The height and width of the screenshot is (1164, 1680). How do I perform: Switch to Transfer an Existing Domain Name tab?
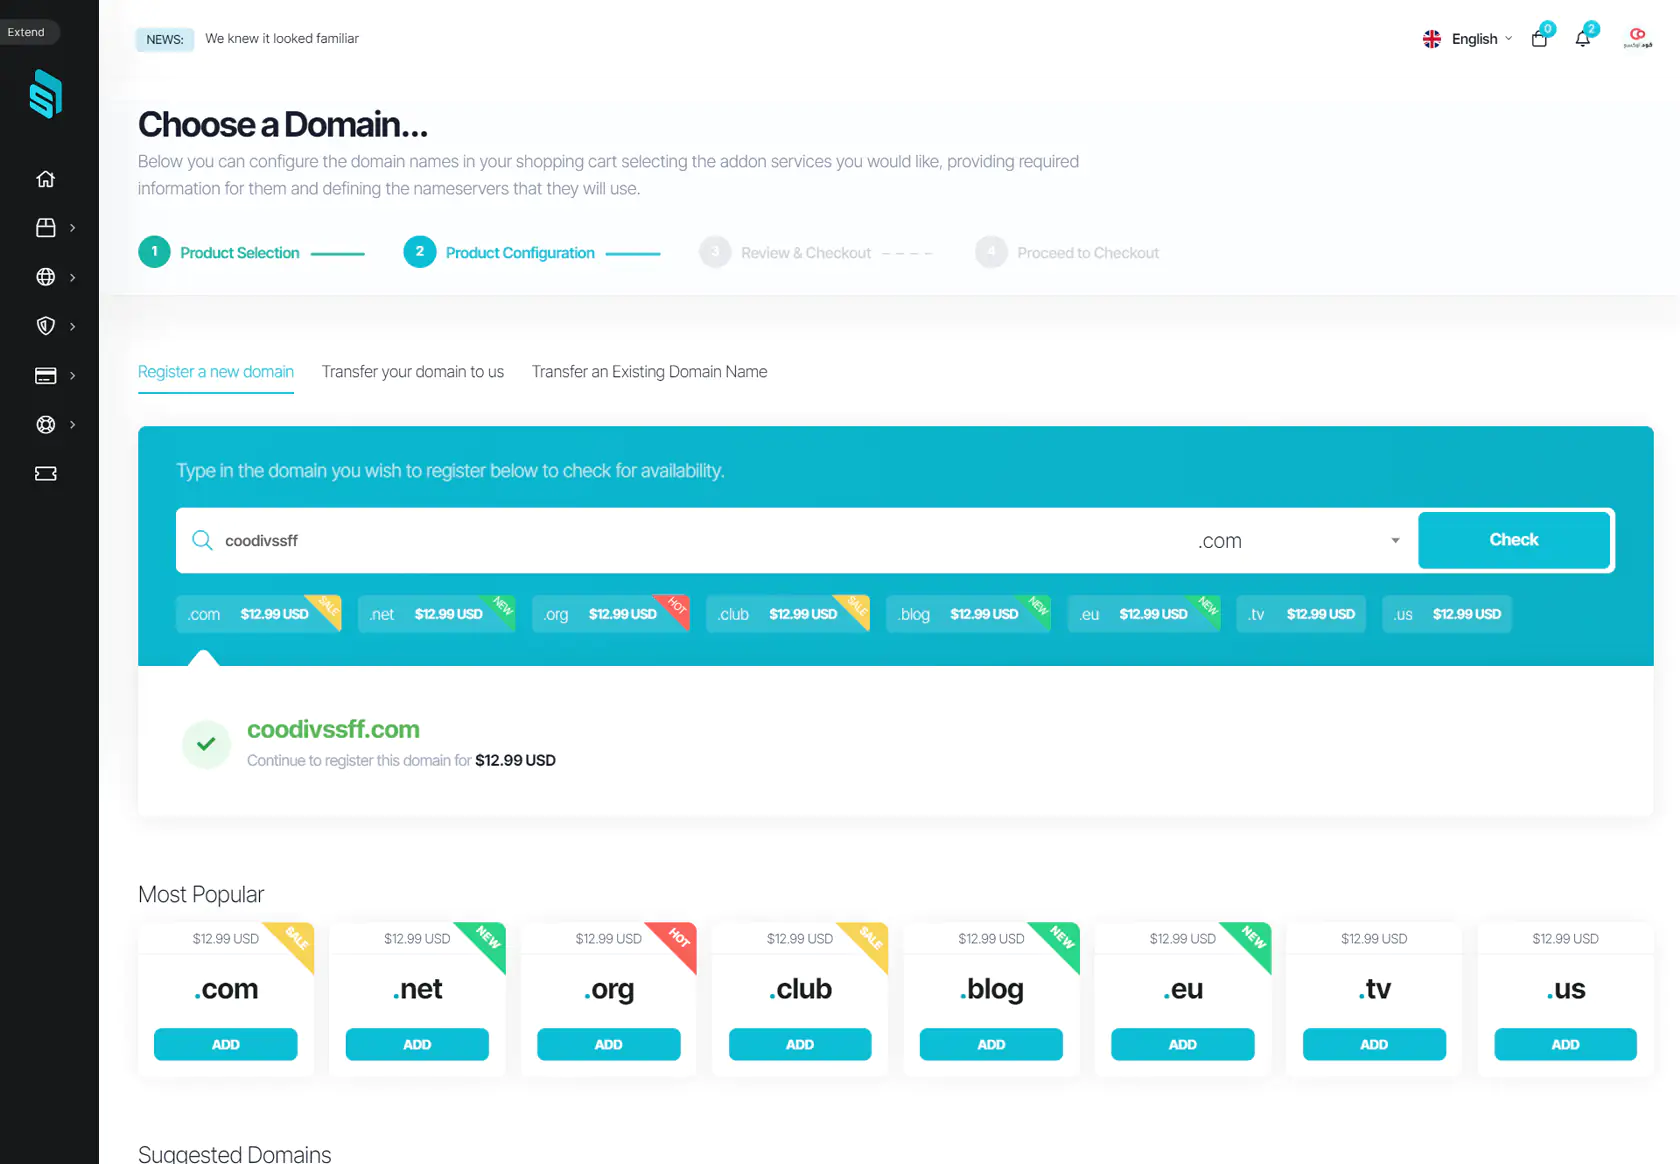click(650, 372)
